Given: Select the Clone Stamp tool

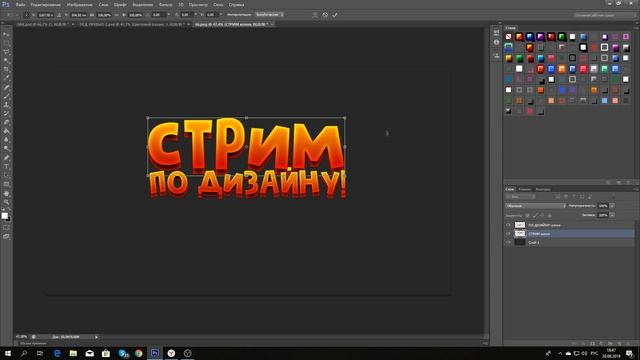Looking at the screenshot, I should pos(6,105).
